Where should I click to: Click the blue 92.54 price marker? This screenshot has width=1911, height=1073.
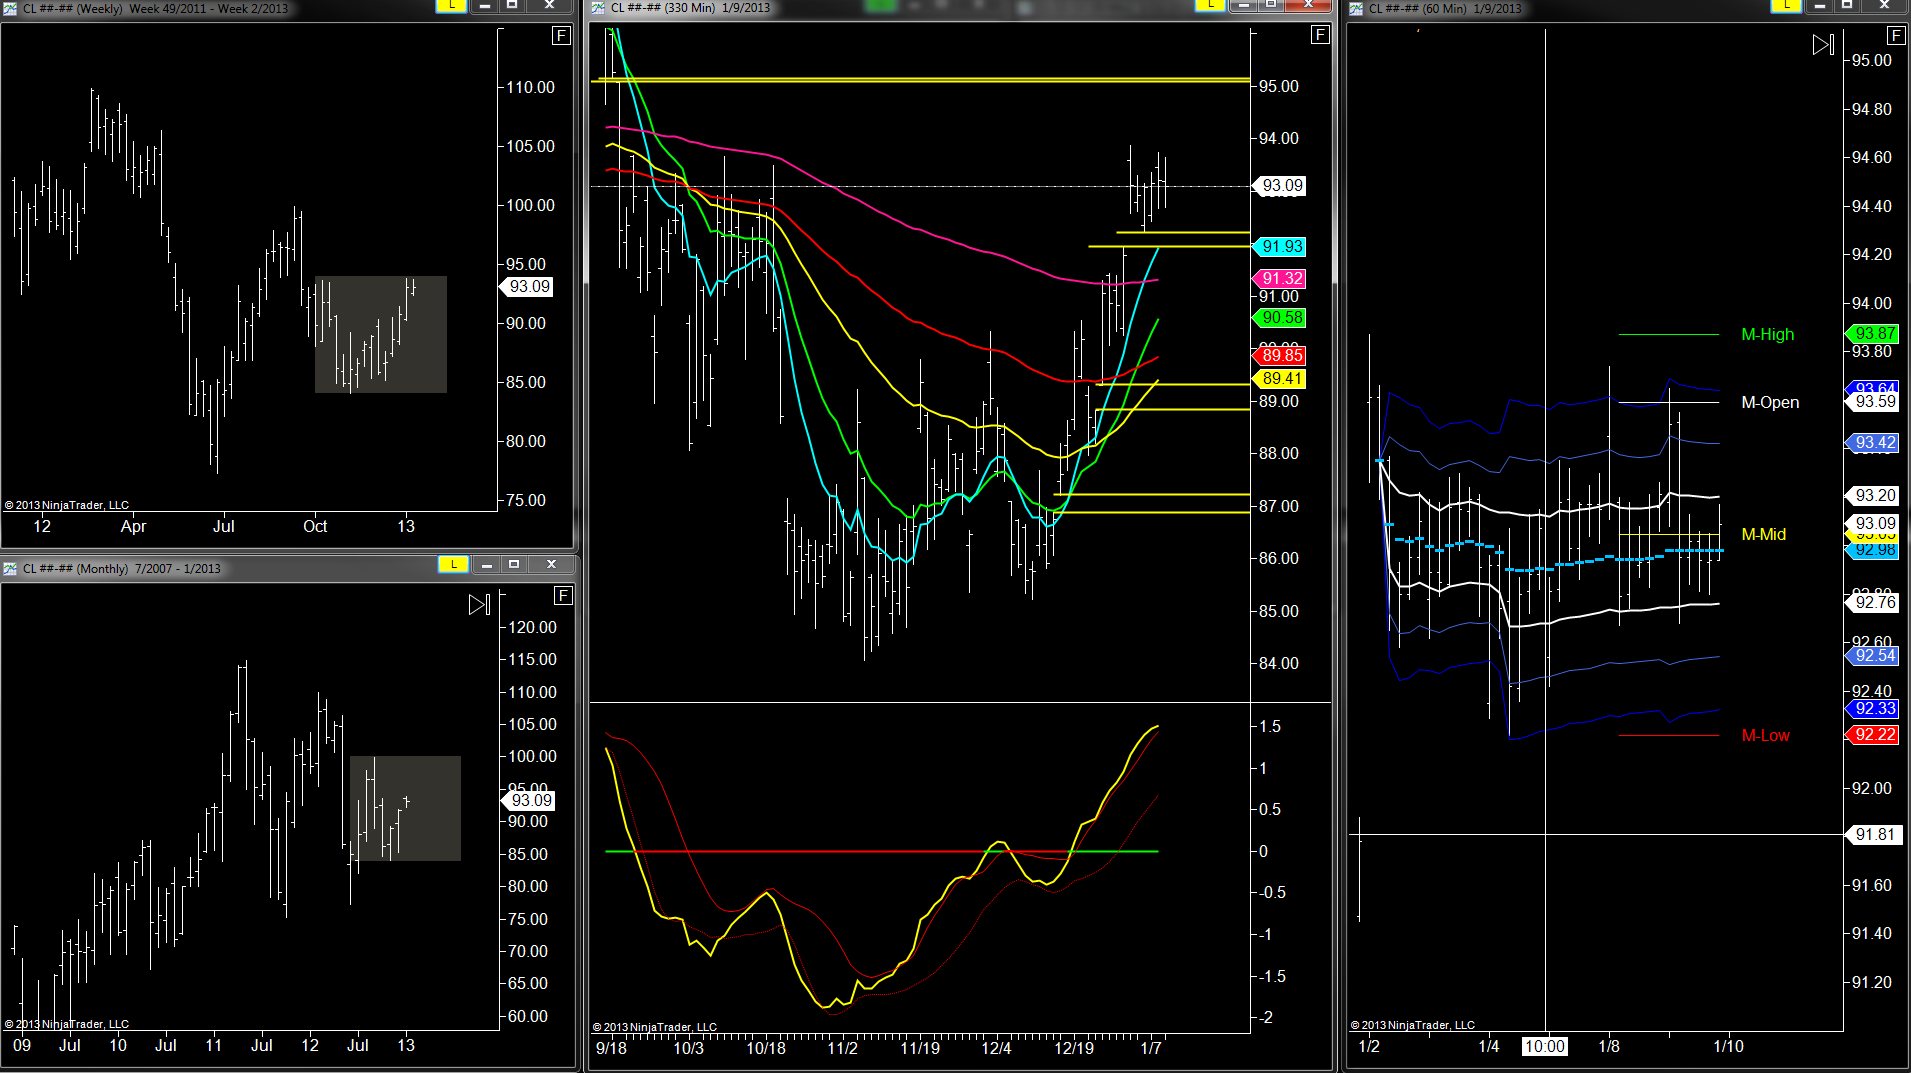pyautogui.click(x=1873, y=656)
